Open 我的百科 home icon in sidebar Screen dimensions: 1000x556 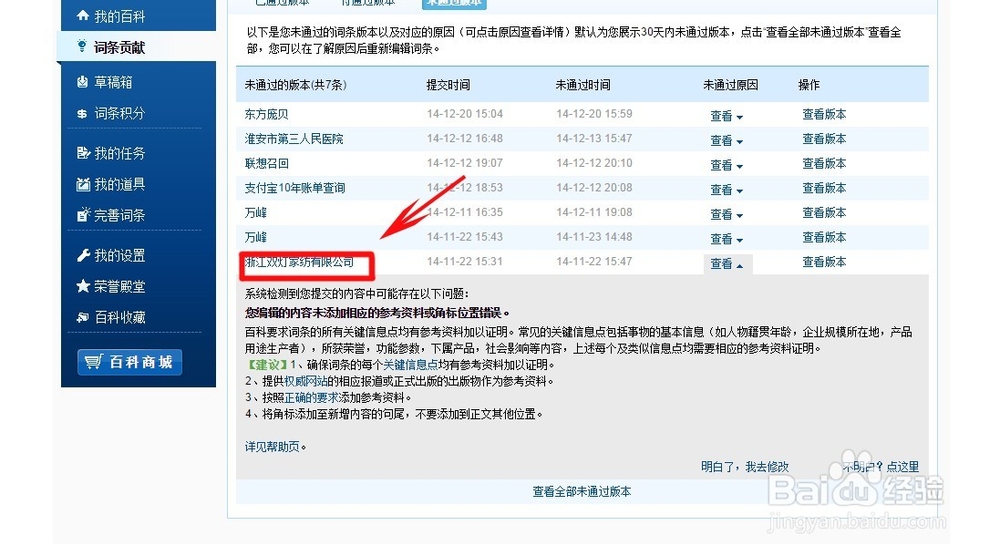tap(82, 15)
